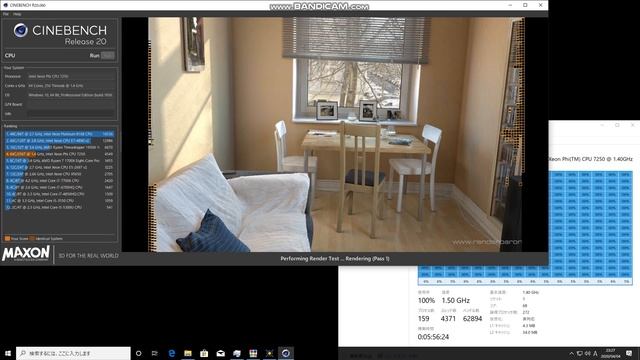Open Cortana circle icon on taskbar
Viewport: 640px width, 360px height.
[x=138, y=353]
